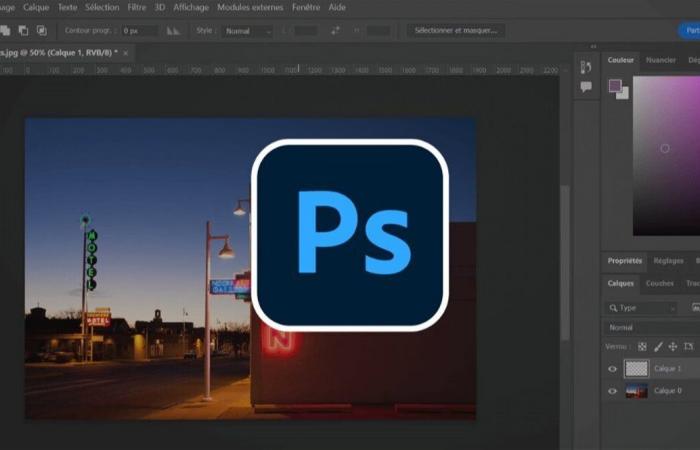
Task: Hide the Calque 1 layer
Action: point(612,369)
